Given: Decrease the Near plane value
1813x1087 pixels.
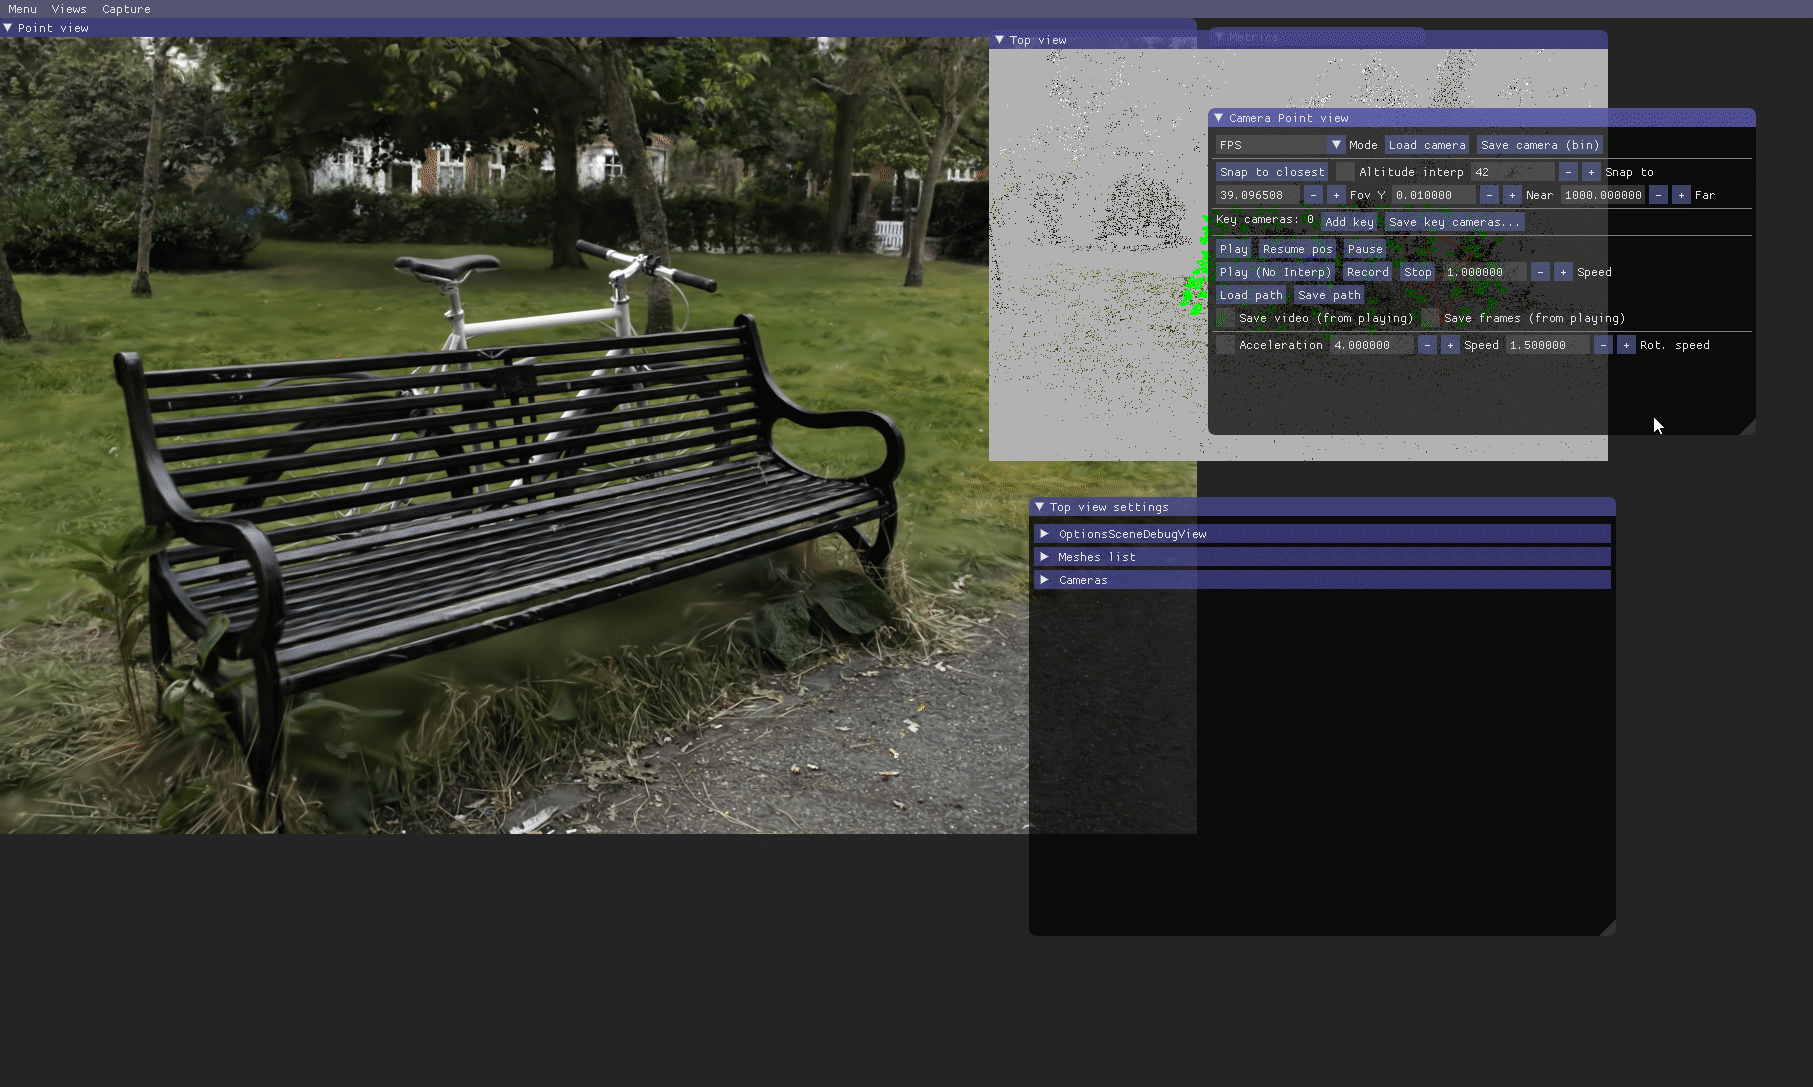Looking at the screenshot, I should (x=1489, y=195).
